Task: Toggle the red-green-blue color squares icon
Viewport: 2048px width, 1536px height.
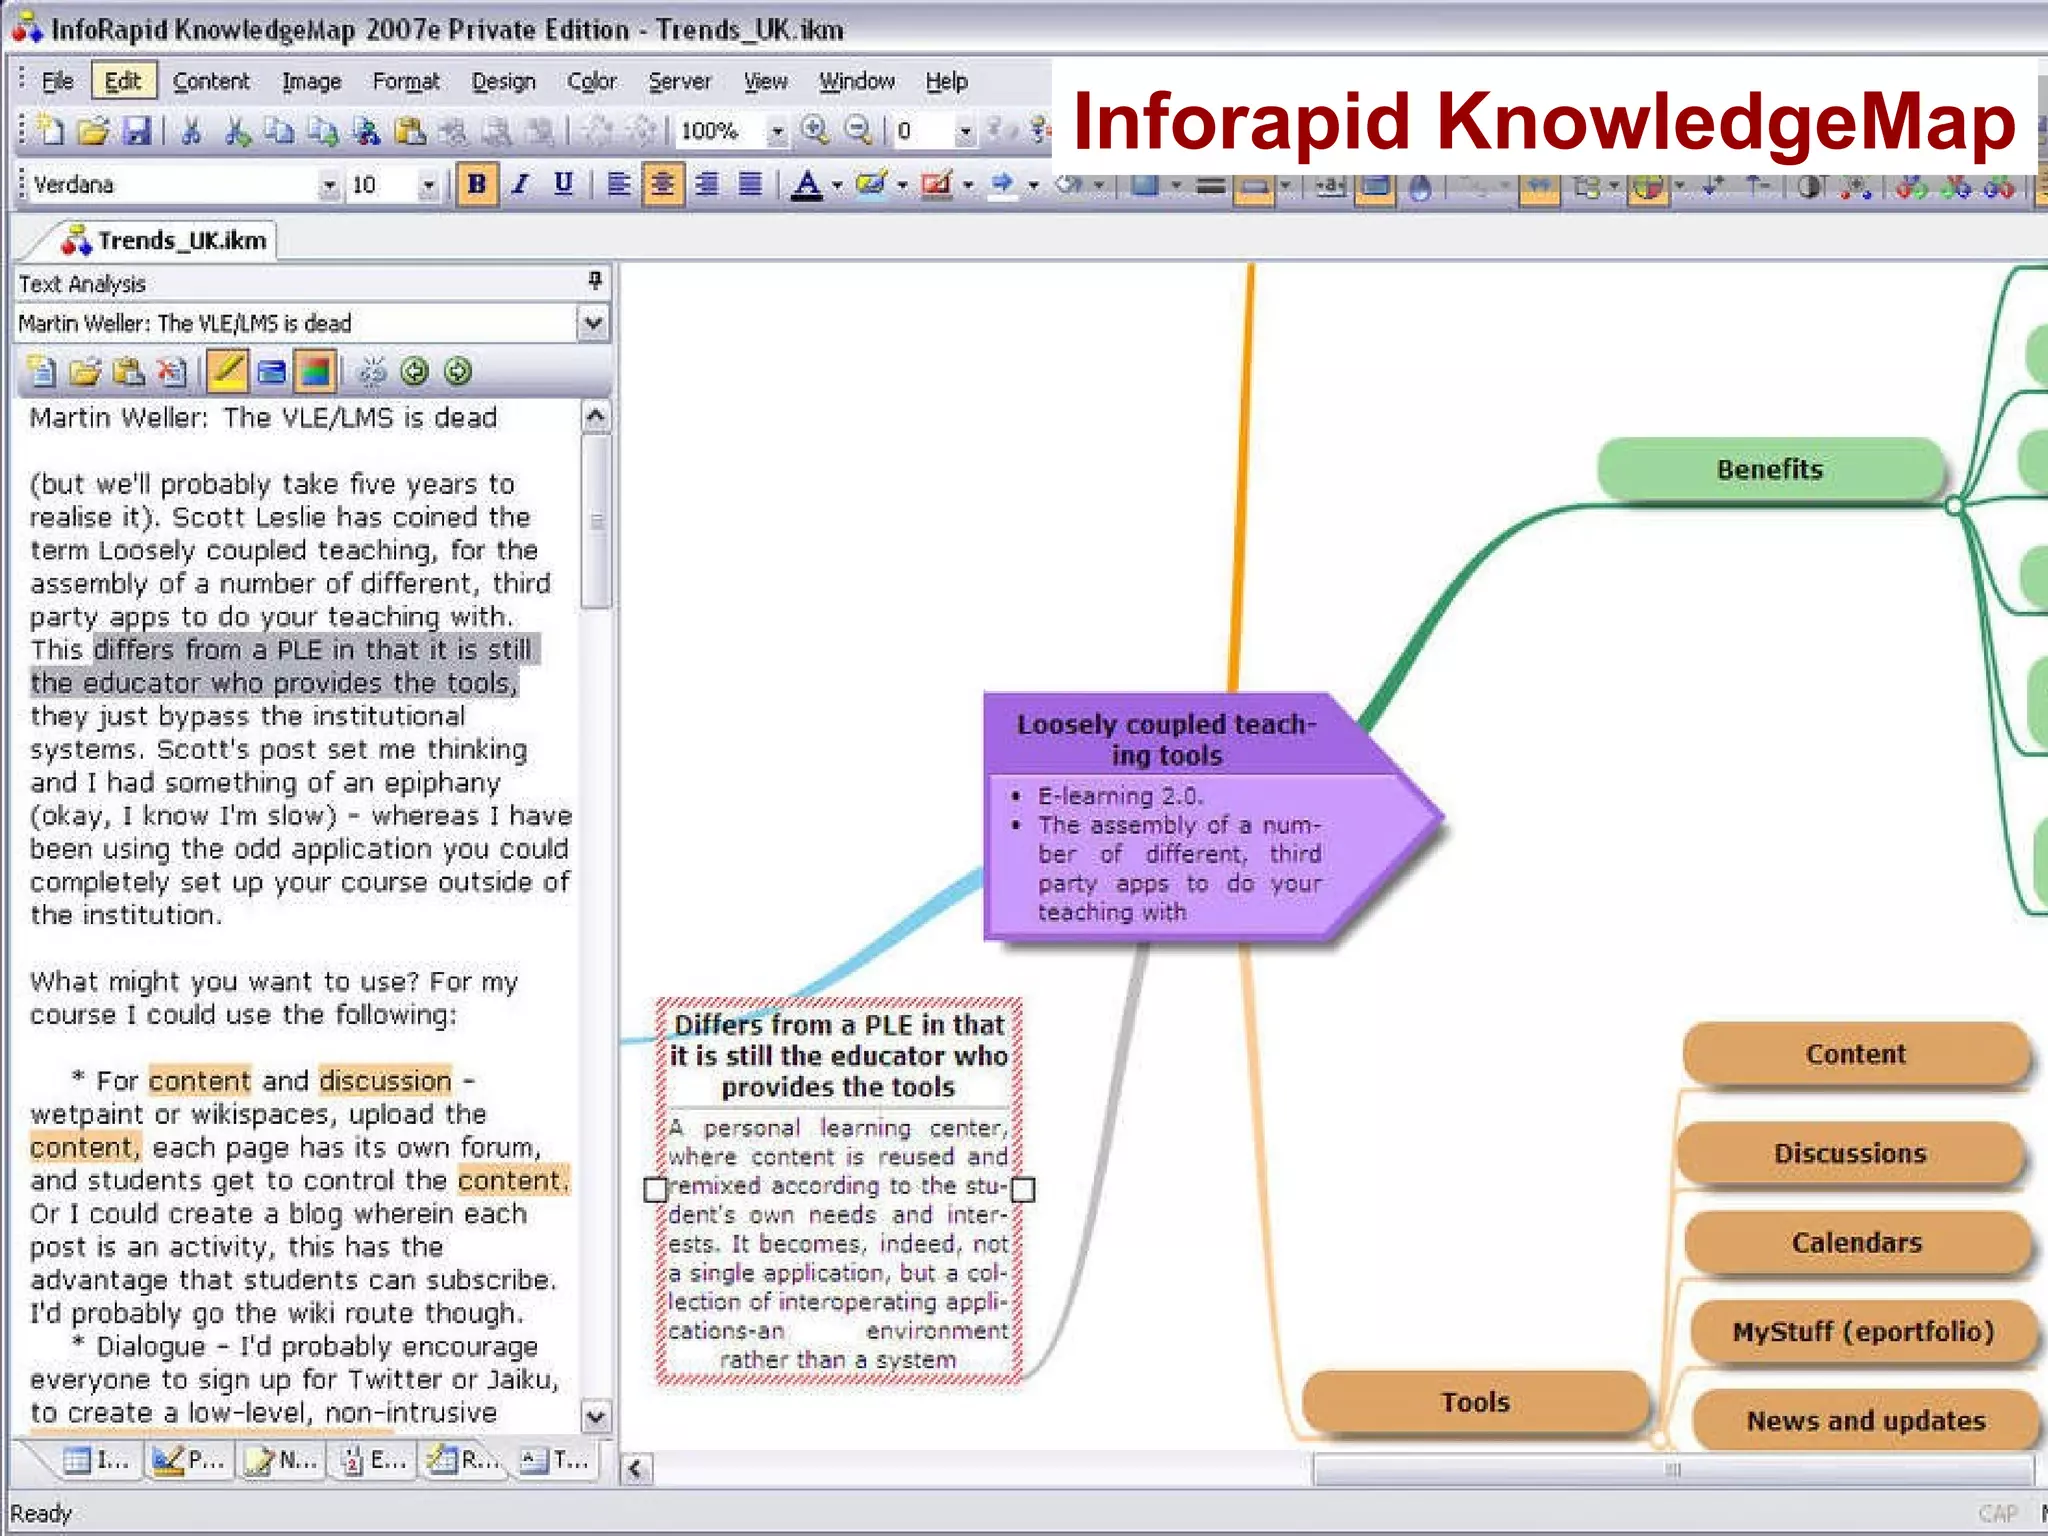Action: tap(314, 372)
